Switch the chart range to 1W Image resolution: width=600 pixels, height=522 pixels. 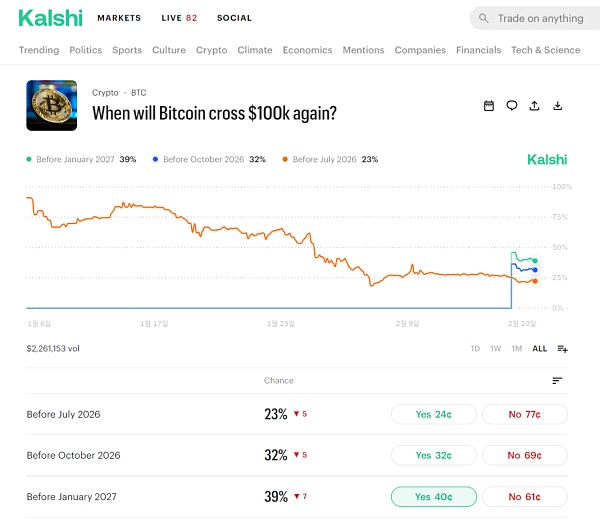coord(495,349)
